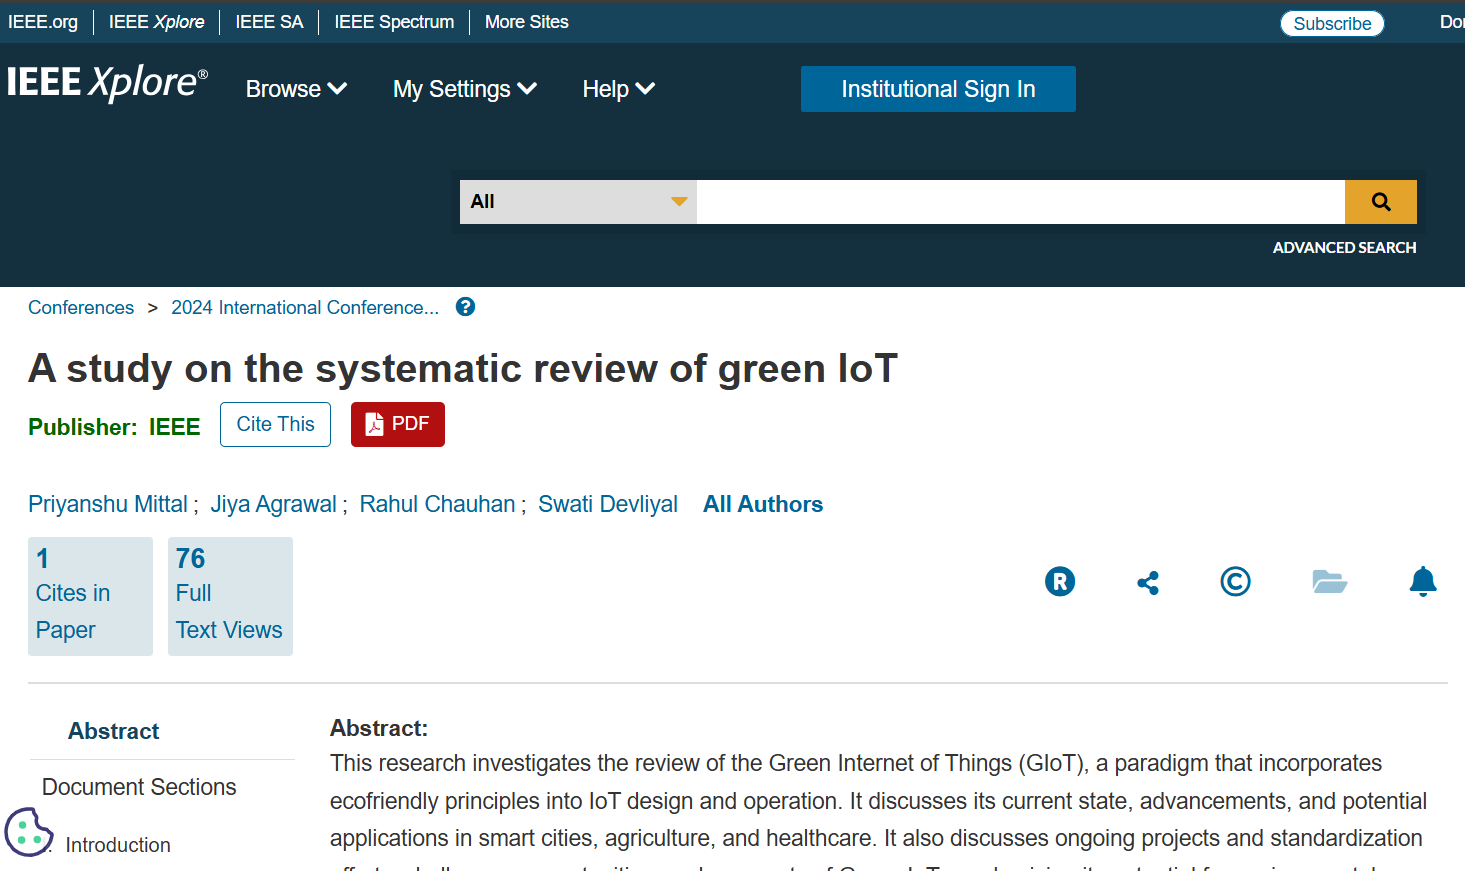View author Swati Devliyal

(608, 504)
